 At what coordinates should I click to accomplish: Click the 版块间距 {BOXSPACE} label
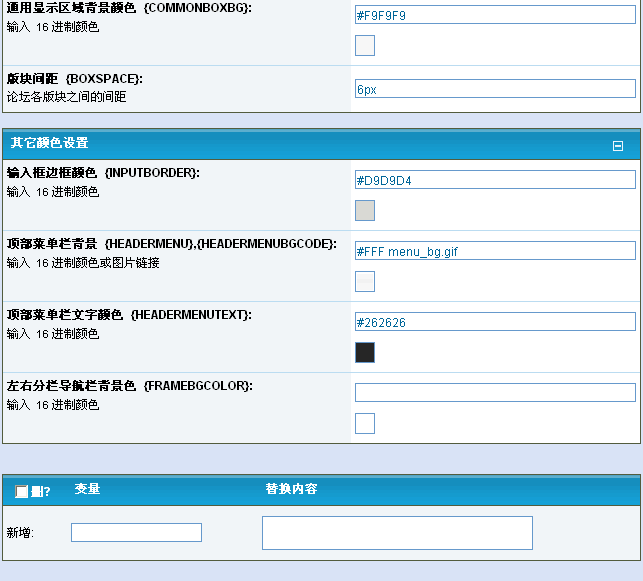[x=74, y=78]
